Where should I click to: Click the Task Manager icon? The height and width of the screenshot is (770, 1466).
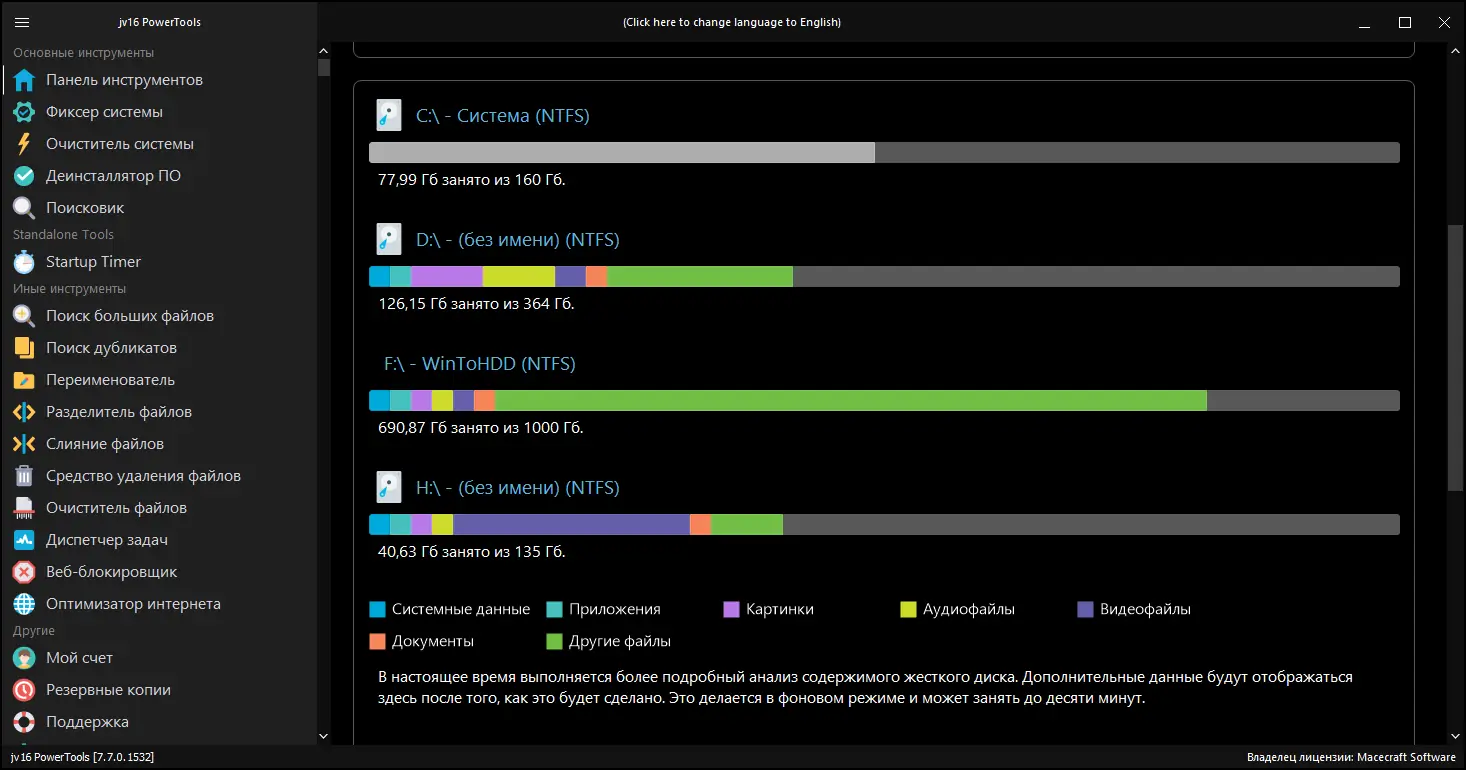tap(24, 540)
